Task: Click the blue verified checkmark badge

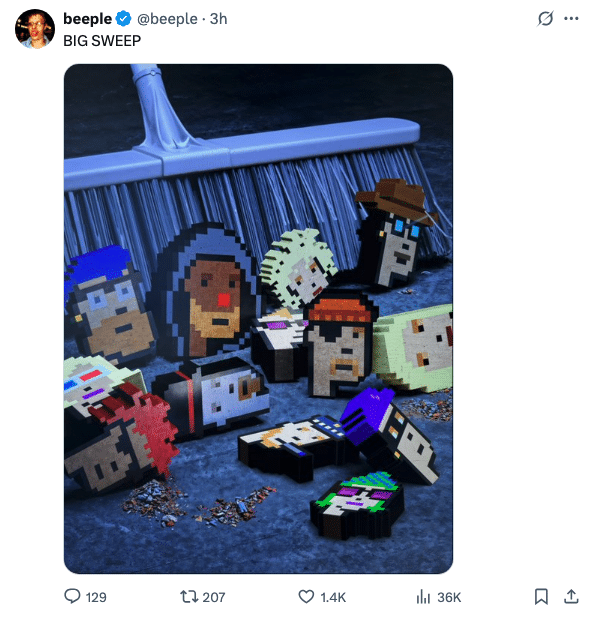Action: coord(124,19)
